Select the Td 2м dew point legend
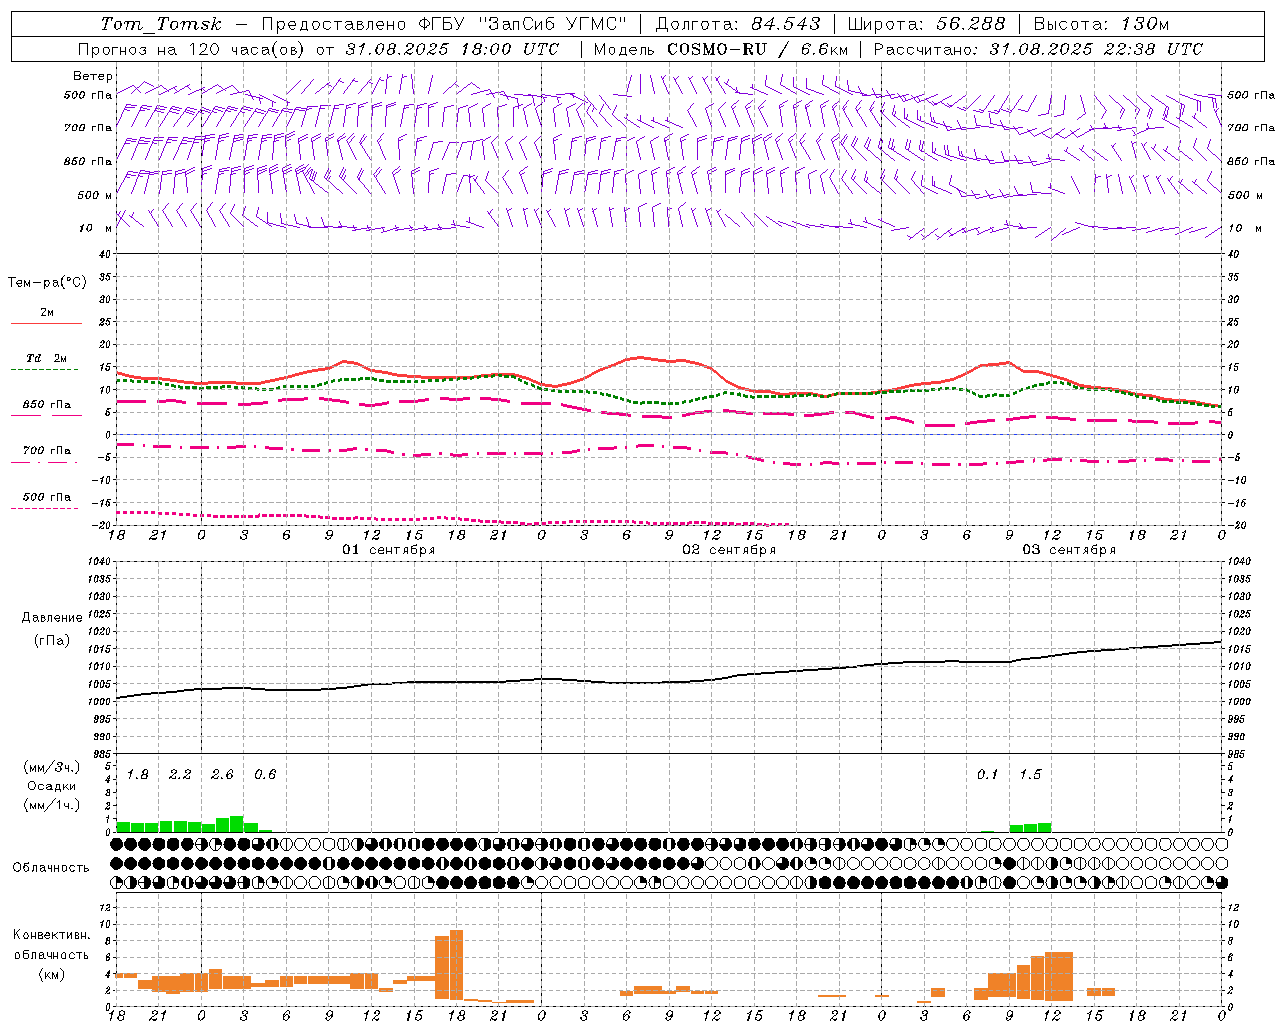This screenshot has height=1024, width=1280. pos(46,362)
